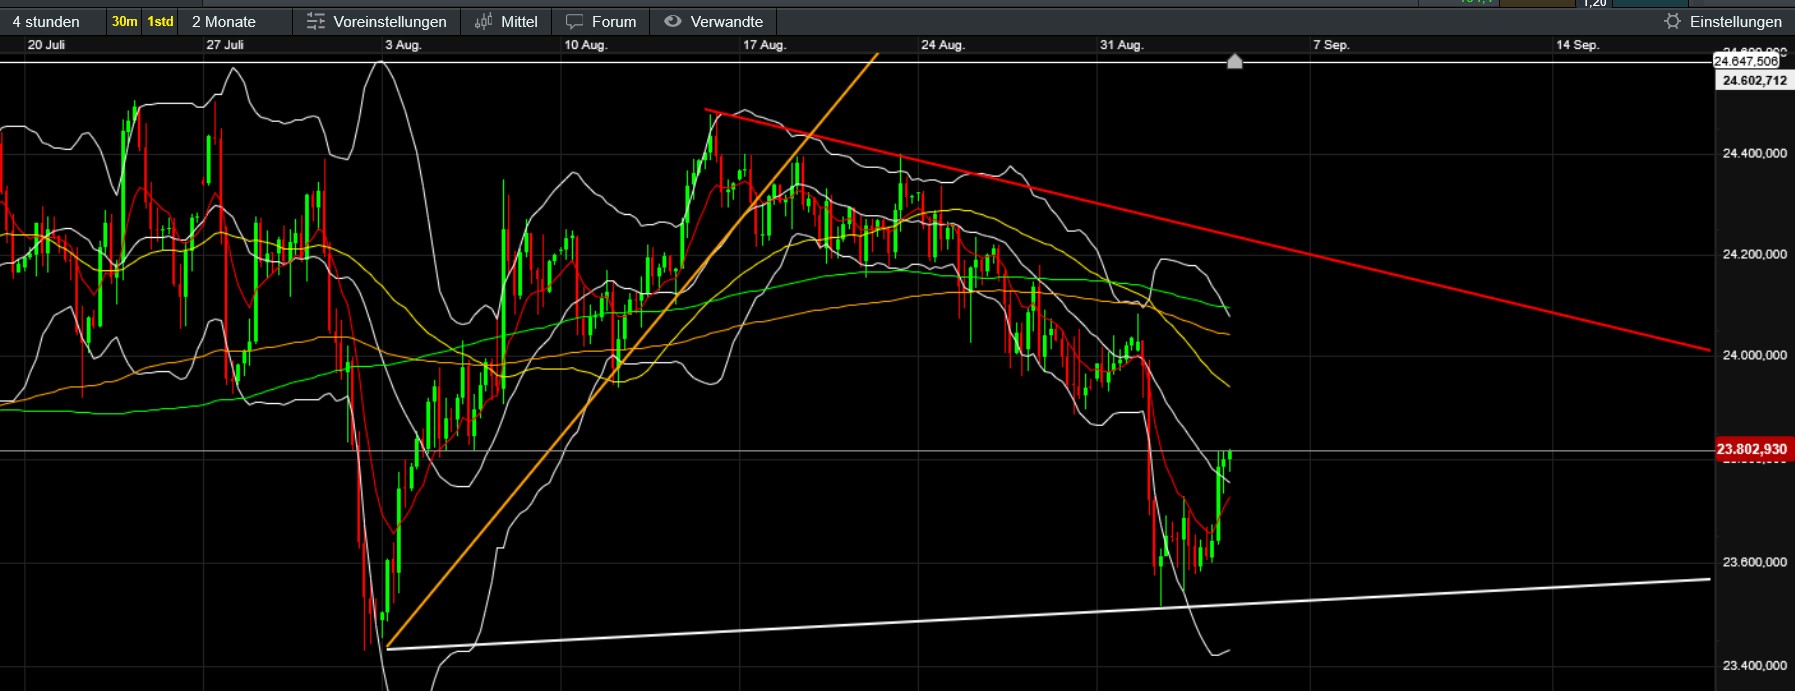Click the 24.000,000 price axis label
The width and height of the screenshot is (1795, 691).
[1754, 355]
